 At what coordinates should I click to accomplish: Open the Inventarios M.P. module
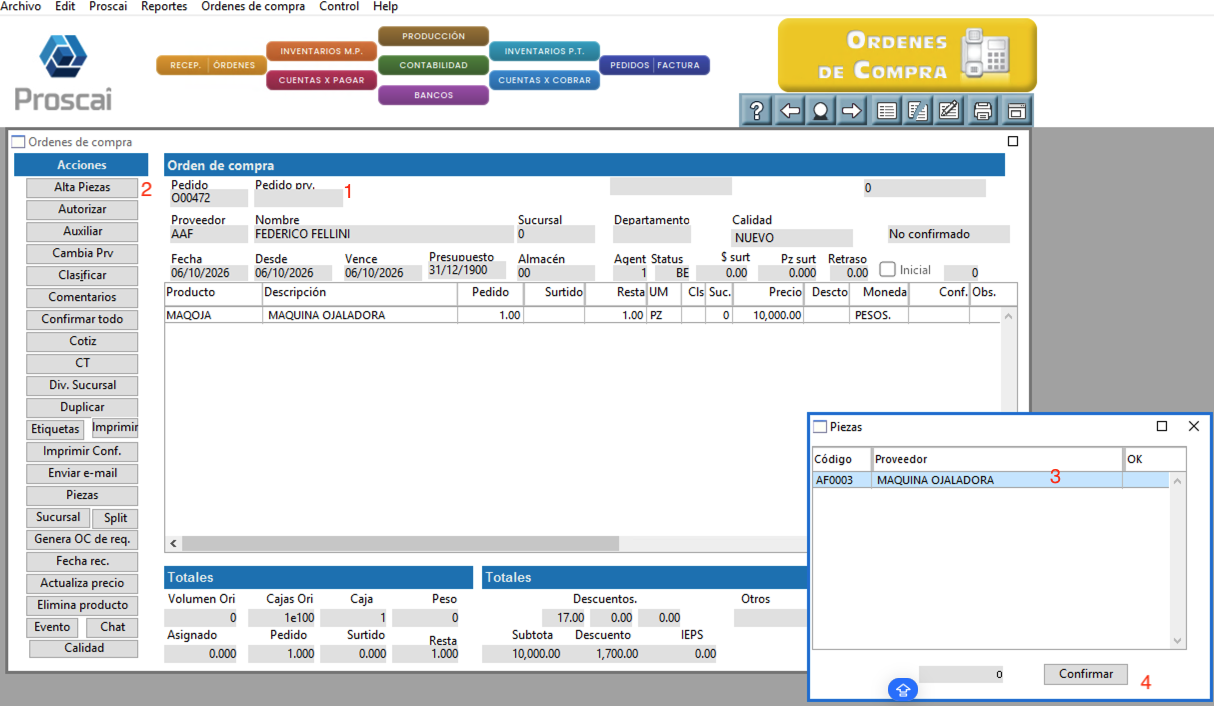tap(321, 51)
